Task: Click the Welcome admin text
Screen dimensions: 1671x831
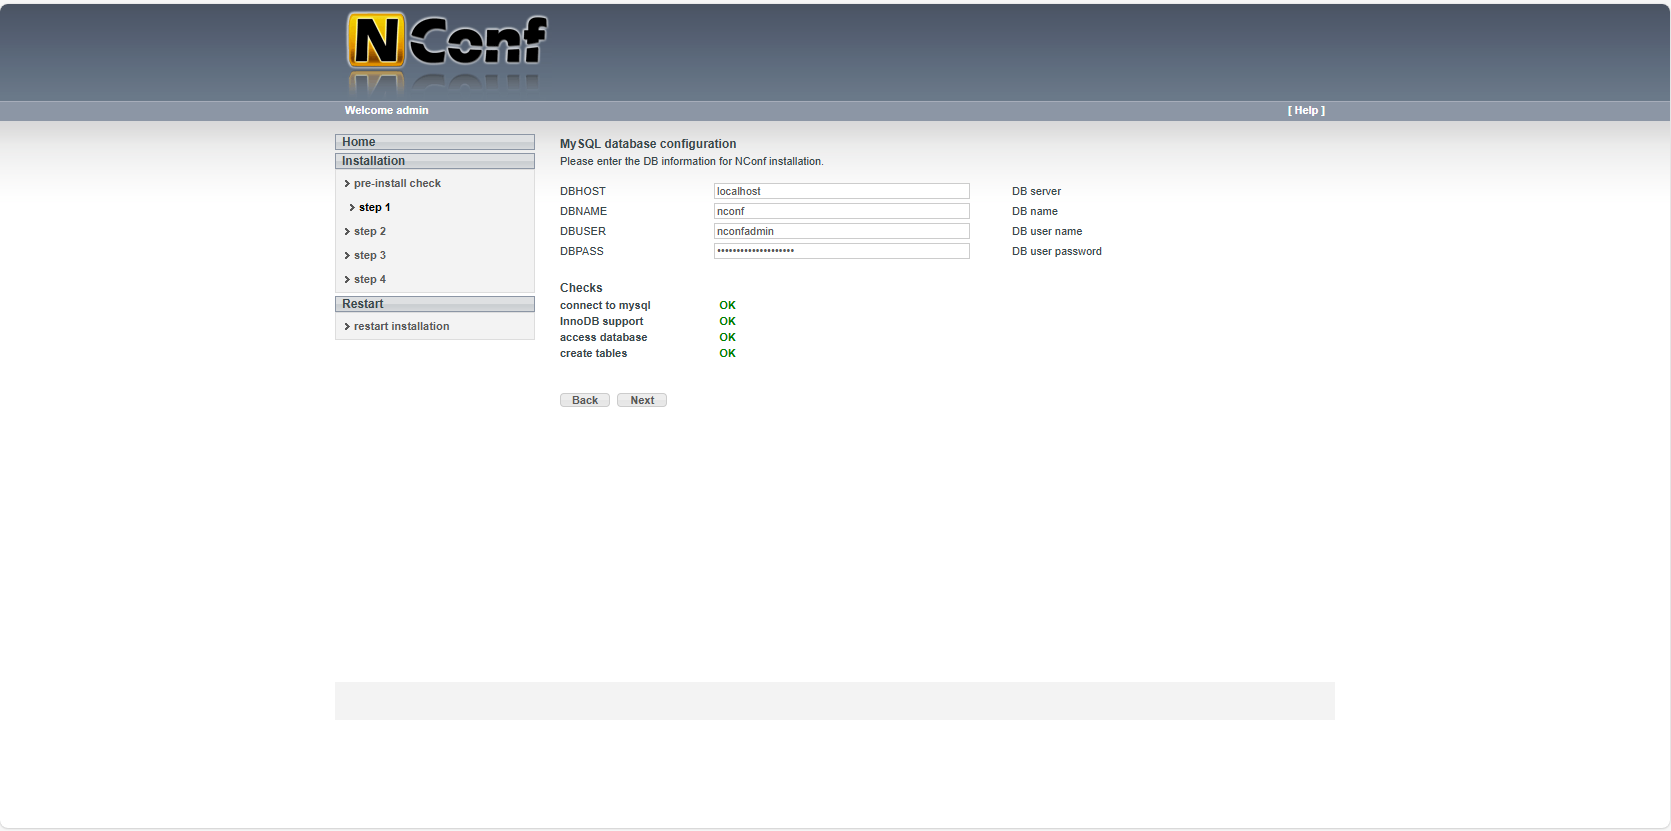Action: tap(386, 111)
